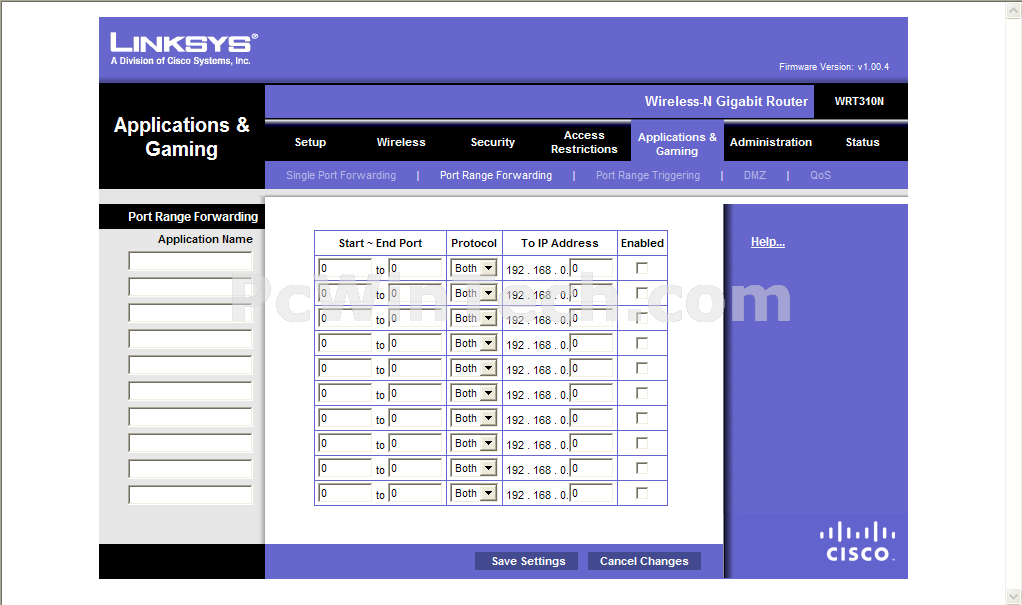Click the 'Wireless-N Gigabit Router' title
Image resolution: width=1022 pixels, height=605 pixels.
(726, 101)
